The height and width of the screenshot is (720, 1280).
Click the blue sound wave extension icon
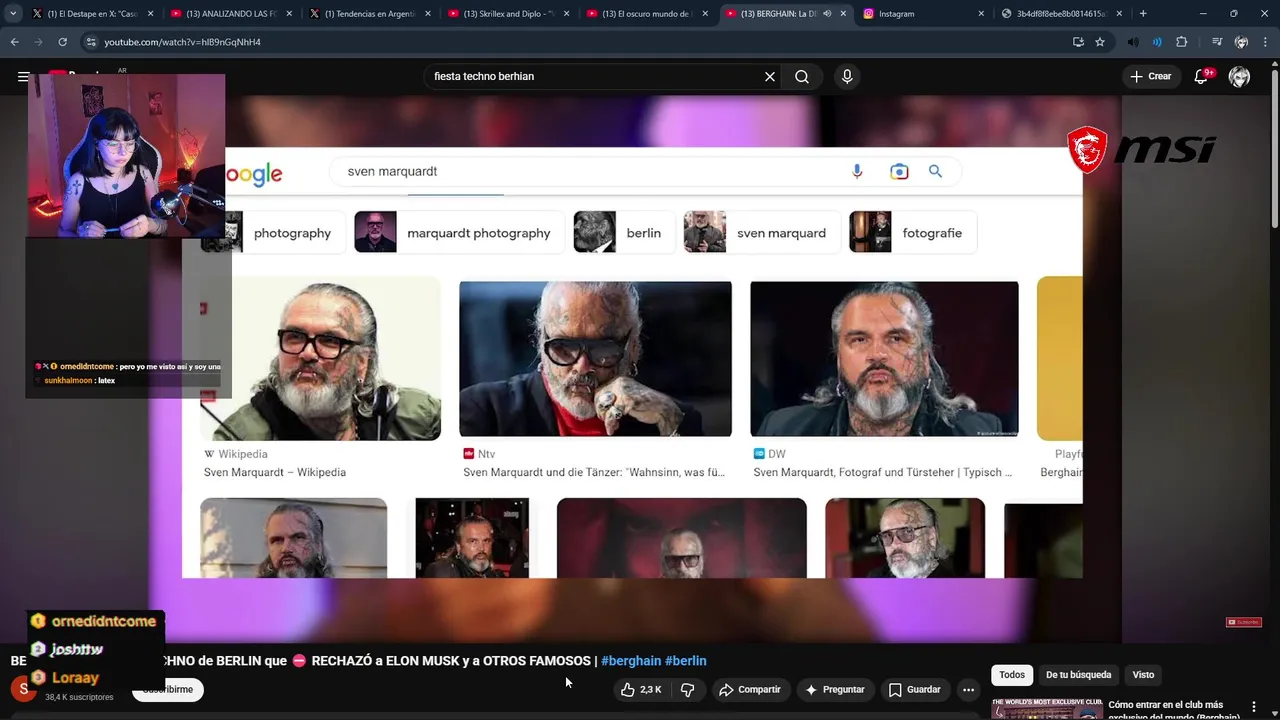1157,42
